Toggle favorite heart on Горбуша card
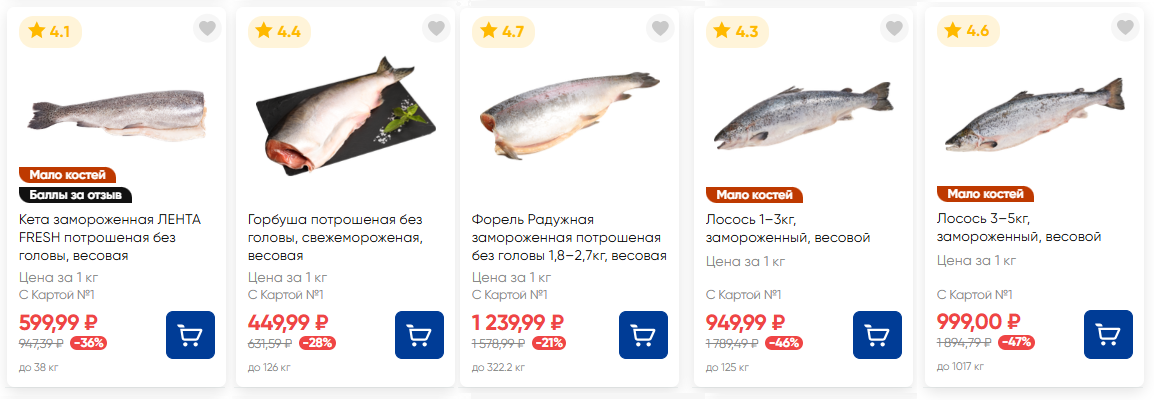Image resolution: width=1154 pixels, height=400 pixels. point(436,29)
